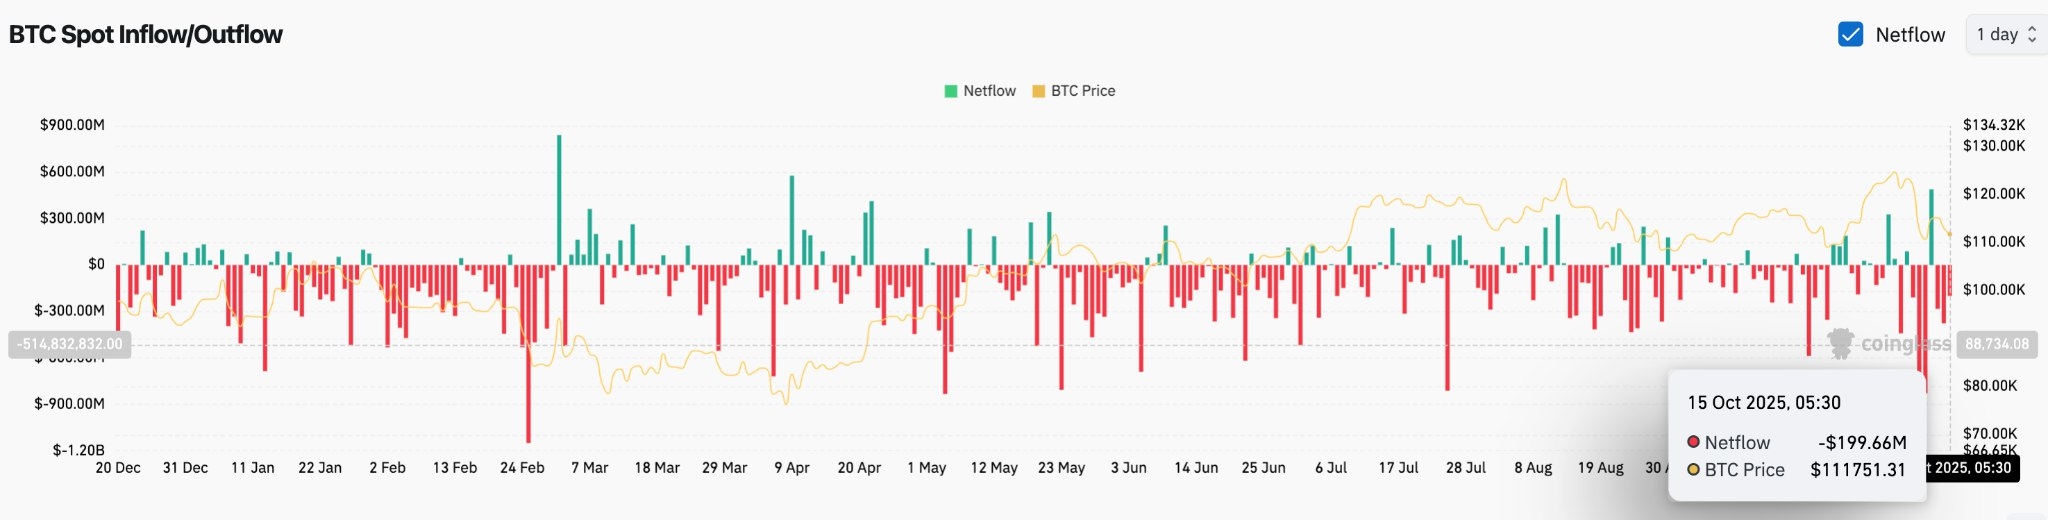Viewport: 2048px width, 520px height.
Task: Click the green Netflow legend swatch
Action: (951, 91)
